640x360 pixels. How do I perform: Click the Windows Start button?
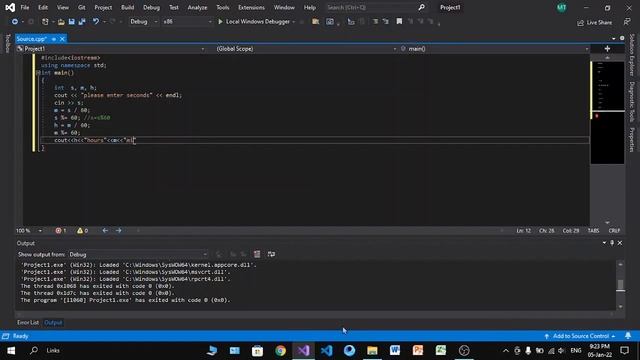pyautogui.click(x=11, y=350)
